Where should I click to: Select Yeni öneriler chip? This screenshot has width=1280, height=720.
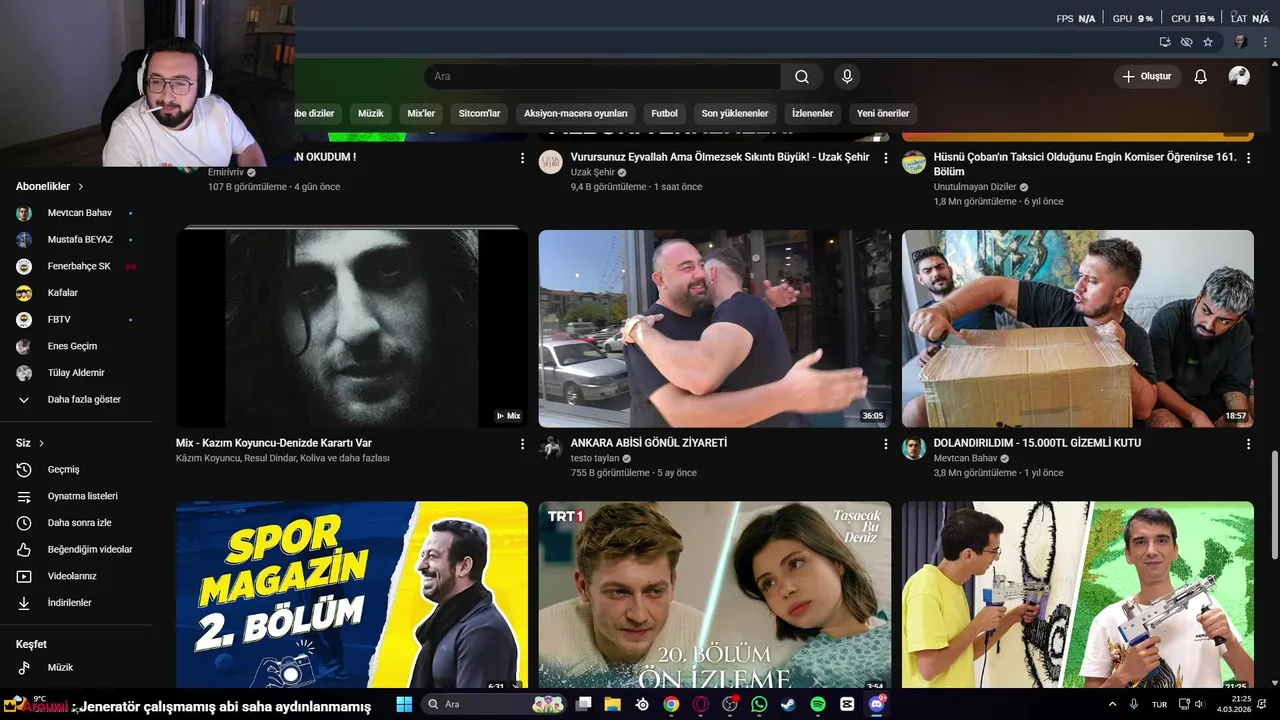(x=883, y=113)
